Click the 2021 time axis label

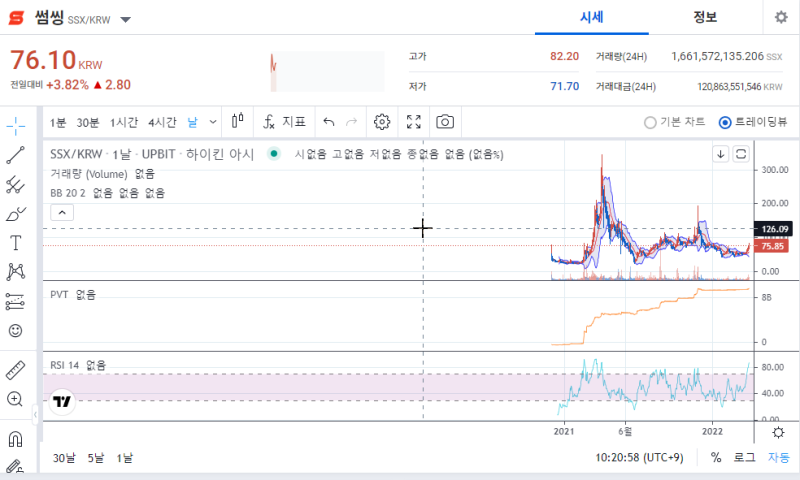point(564,431)
